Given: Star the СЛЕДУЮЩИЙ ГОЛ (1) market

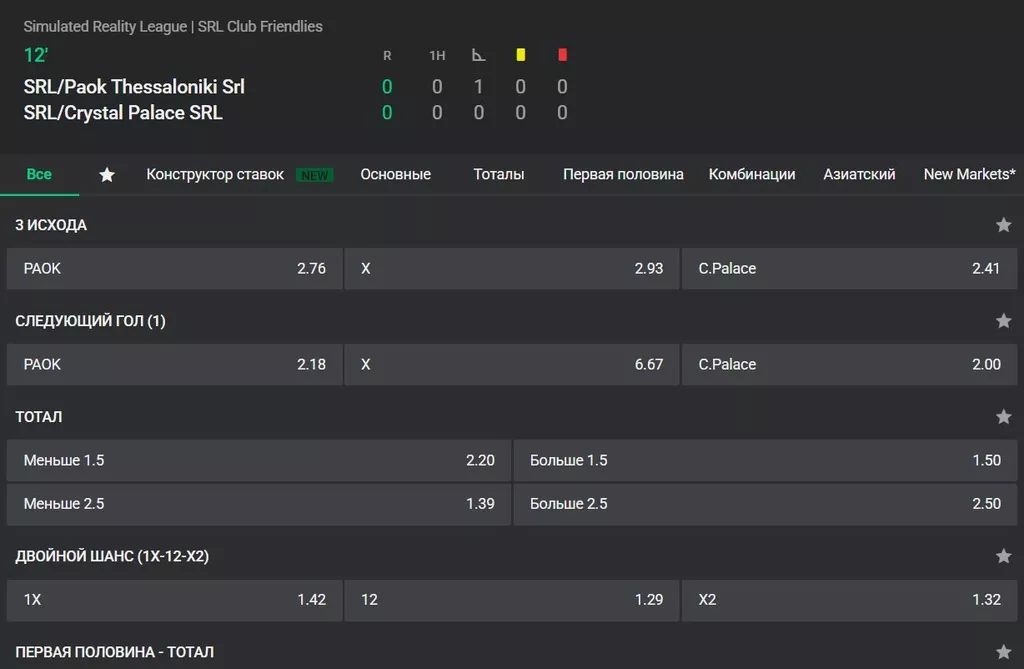Looking at the screenshot, I should click(x=1003, y=321).
